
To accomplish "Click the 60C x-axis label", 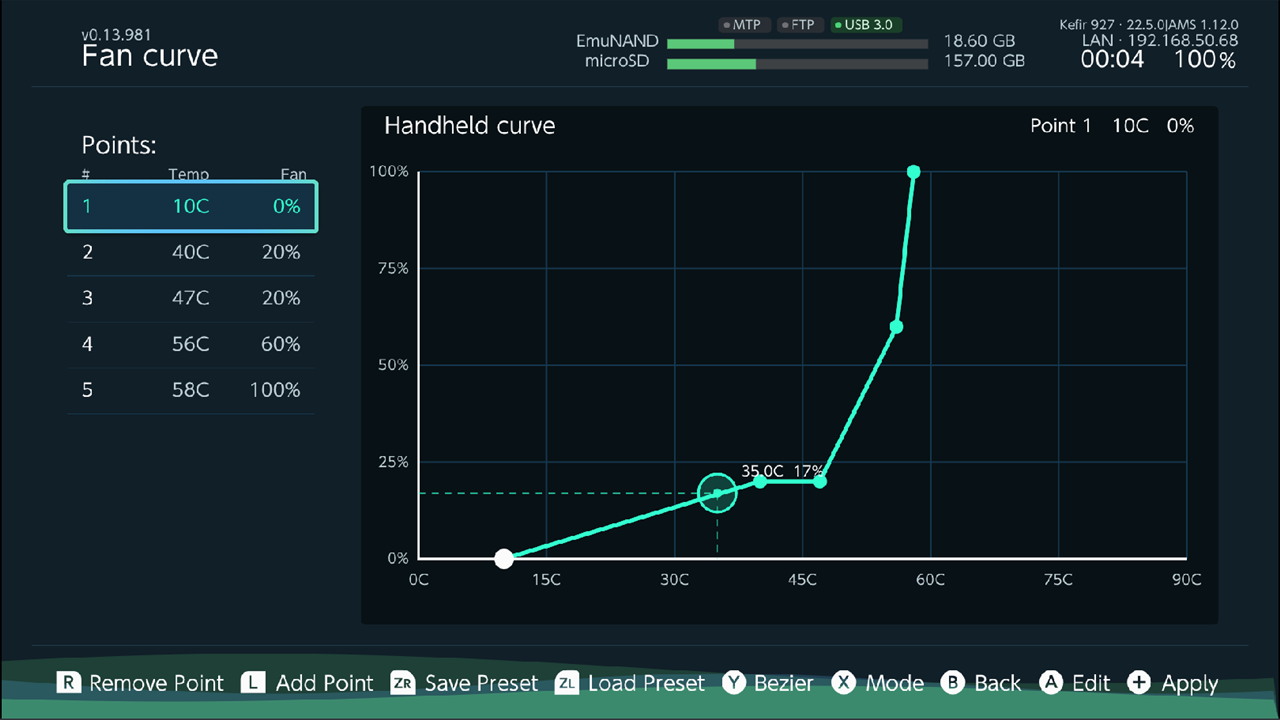I will pyautogui.click(x=930, y=580).
